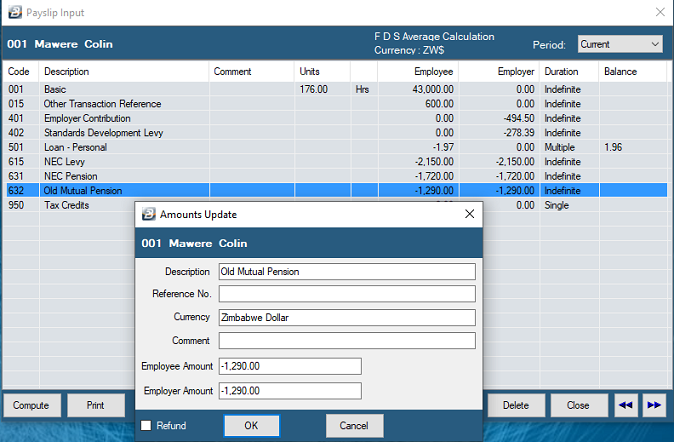Click the Multiple duration cell

[559, 147]
